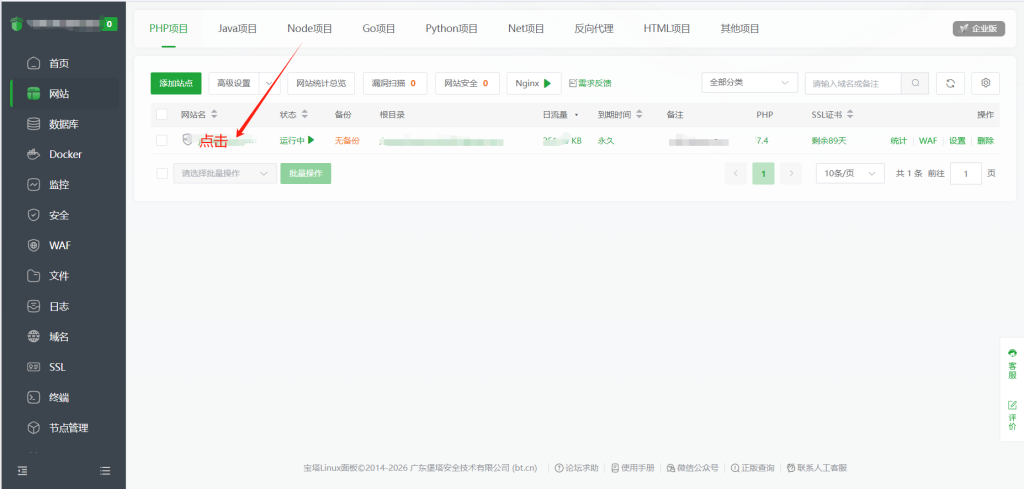Click the 前往 page number input
The image size is (1024, 489).
[966, 173]
